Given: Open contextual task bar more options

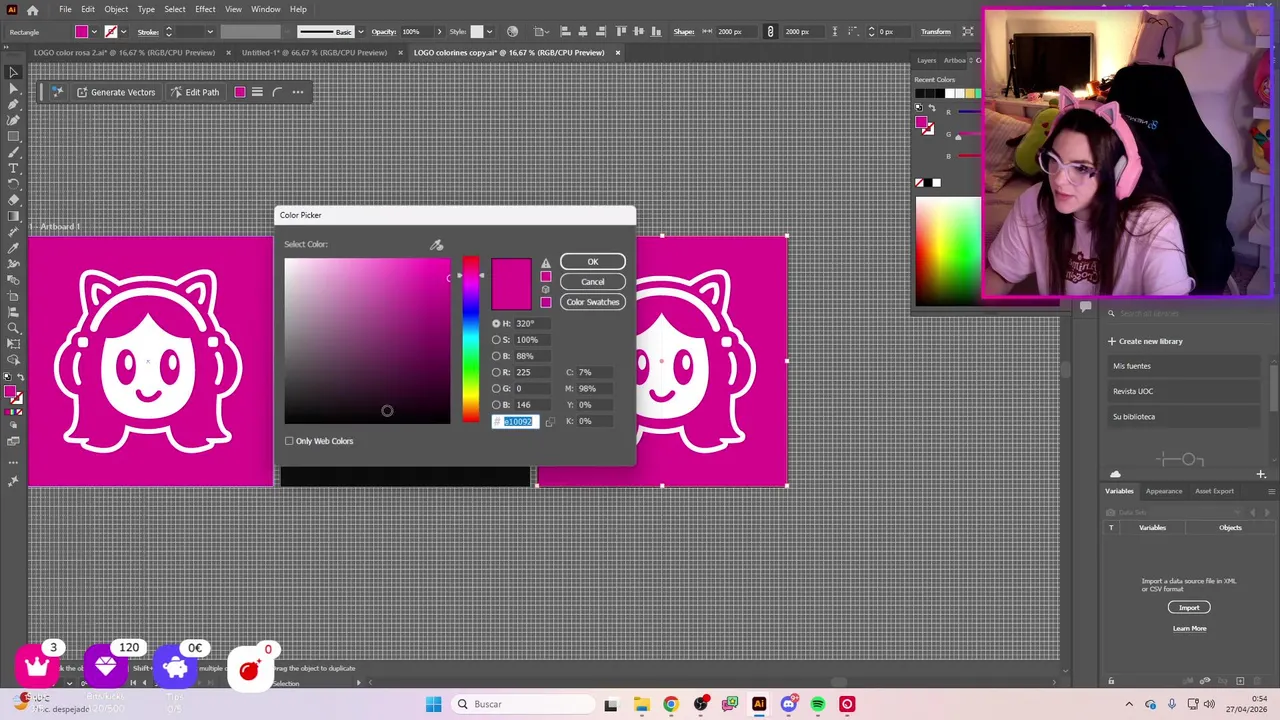Looking at the screenshot, I should click(298, 92).
